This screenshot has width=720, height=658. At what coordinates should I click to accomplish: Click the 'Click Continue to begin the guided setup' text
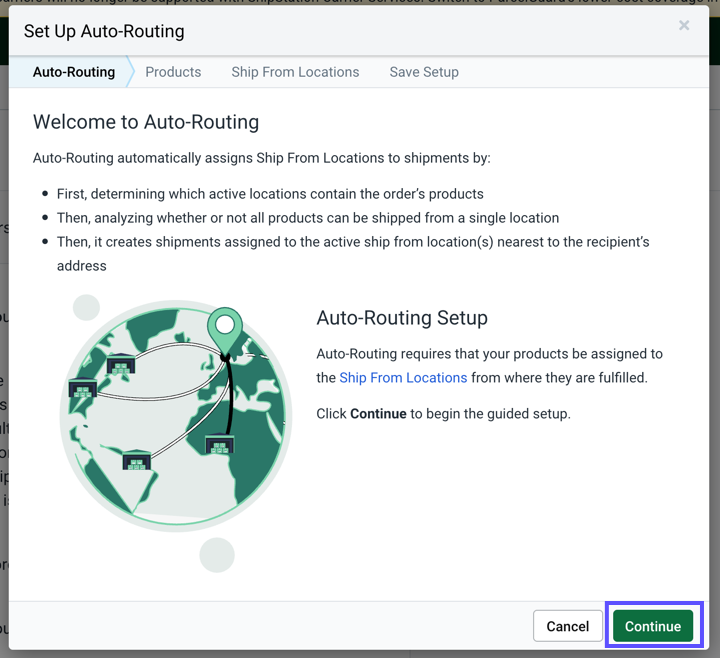point(443,414)
